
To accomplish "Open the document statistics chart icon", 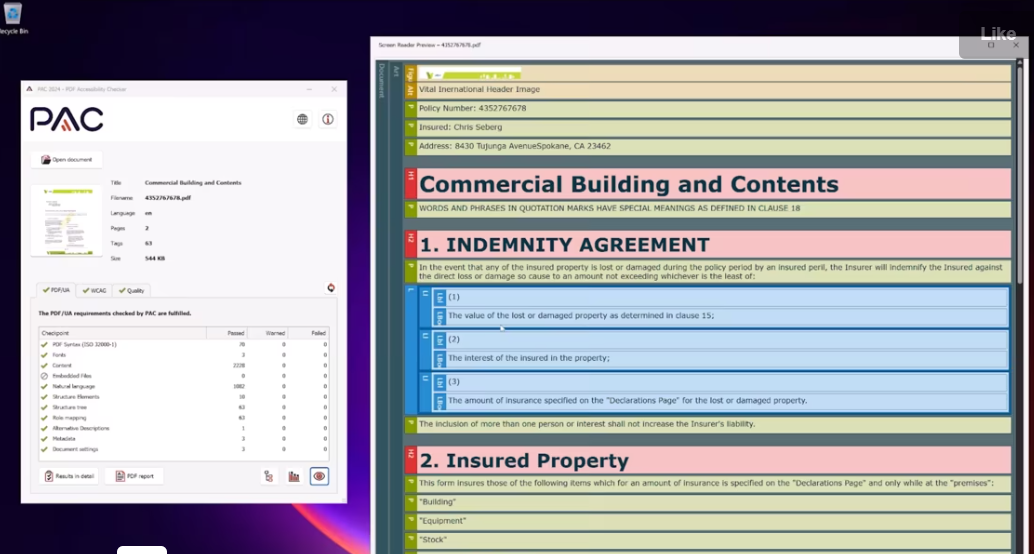I will click(x=294, y=476).
